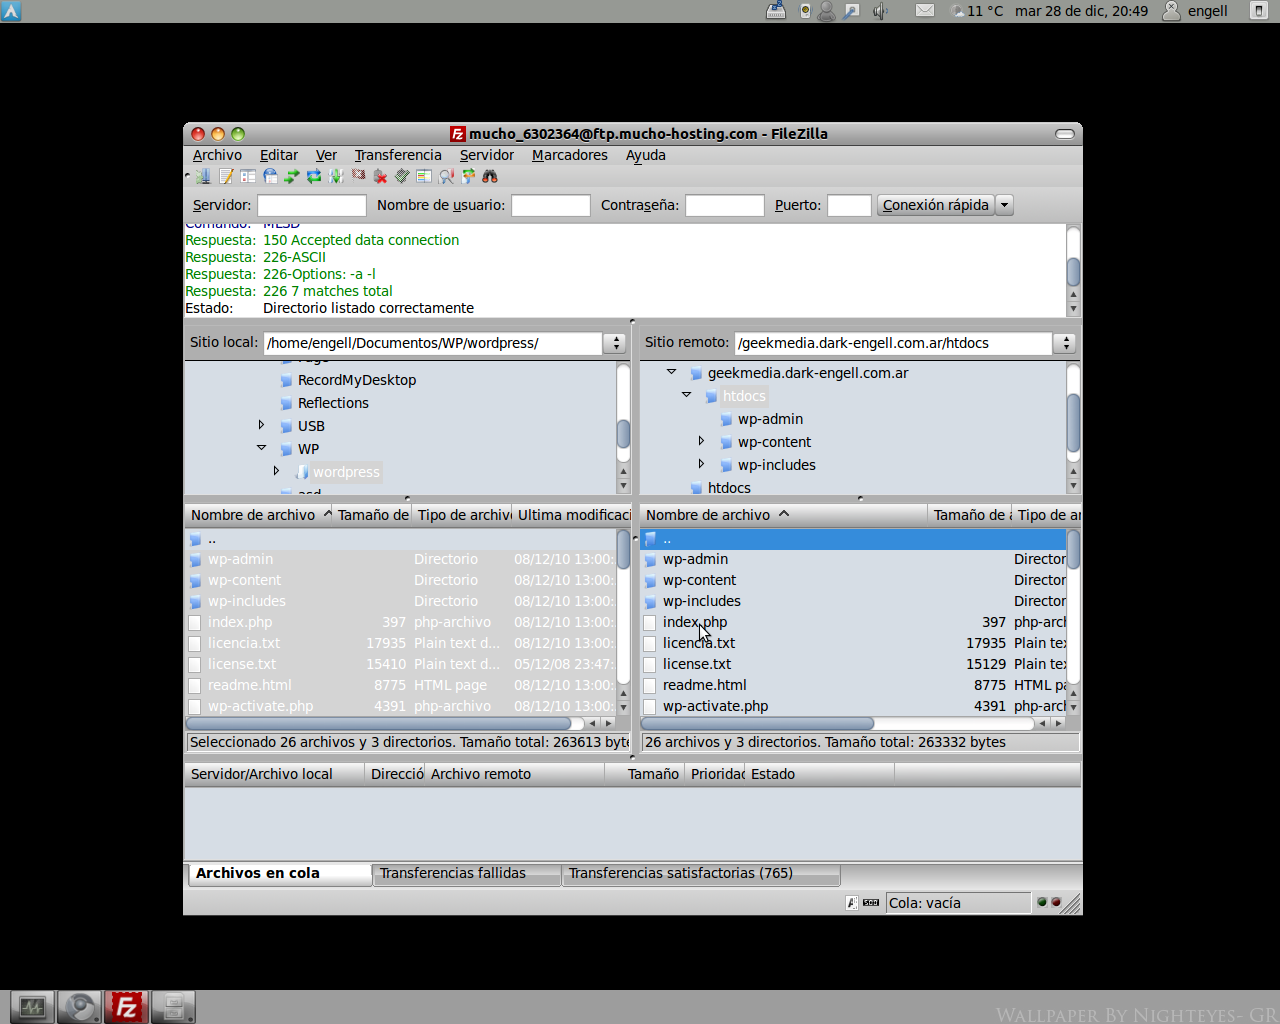Click the process queue toolbar icon

[336, 176]
